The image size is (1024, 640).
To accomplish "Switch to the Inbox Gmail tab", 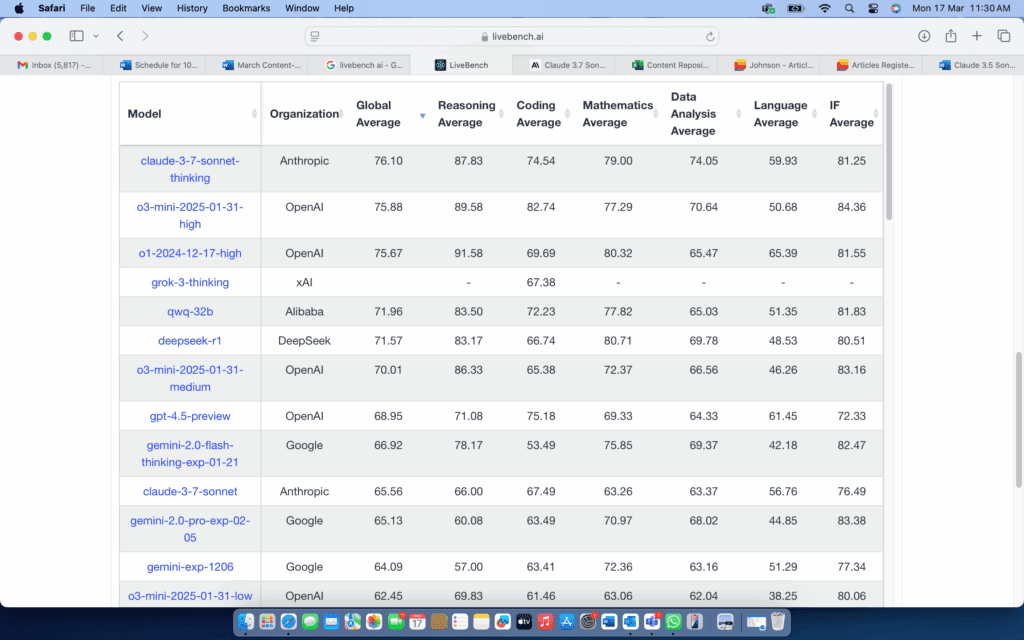I will [52, 65].
